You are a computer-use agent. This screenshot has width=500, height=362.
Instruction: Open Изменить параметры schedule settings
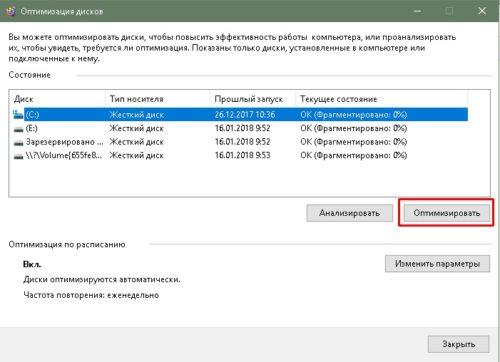pos(437,264)
